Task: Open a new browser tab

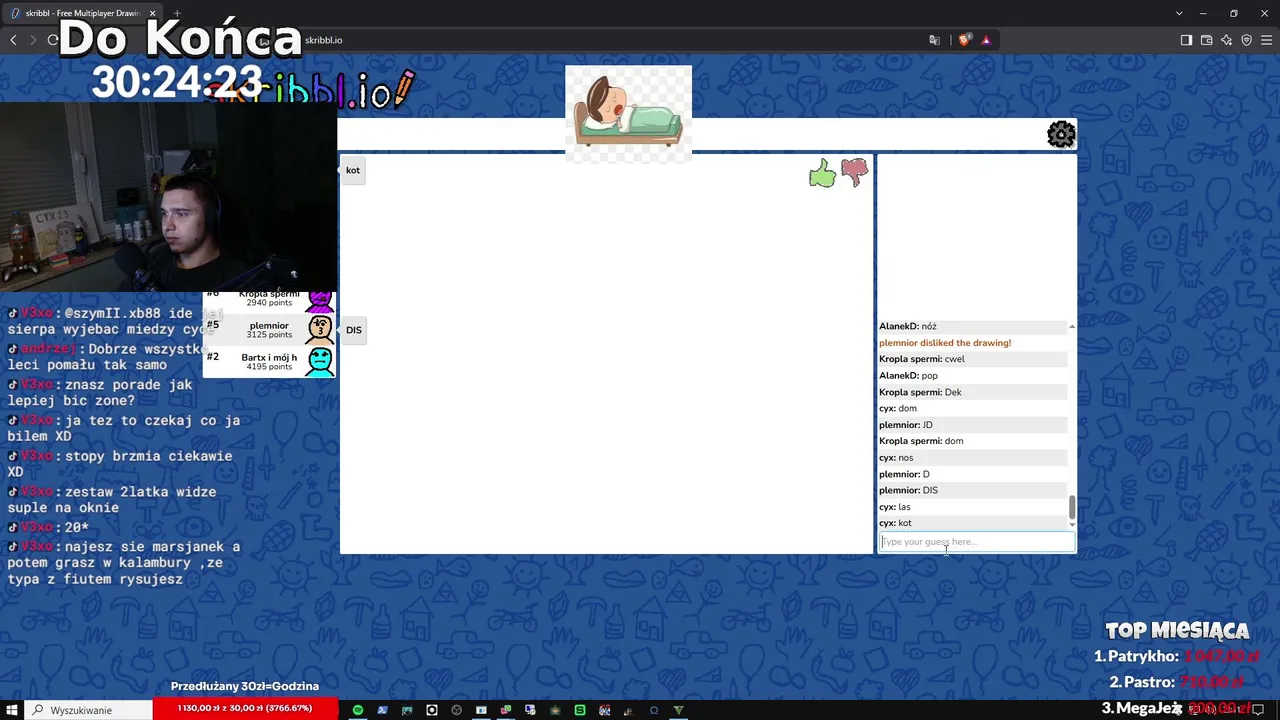Action: click(177, 13)
